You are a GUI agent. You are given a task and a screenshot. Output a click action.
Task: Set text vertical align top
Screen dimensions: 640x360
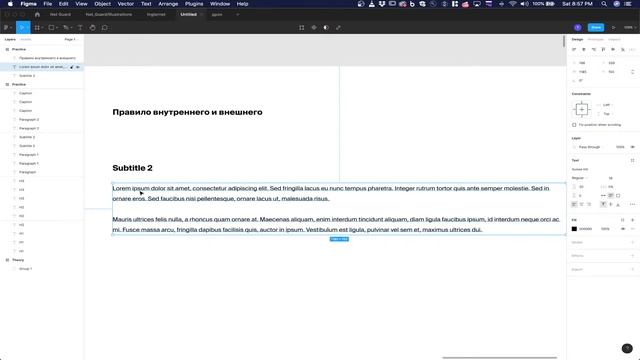point(603,204)
